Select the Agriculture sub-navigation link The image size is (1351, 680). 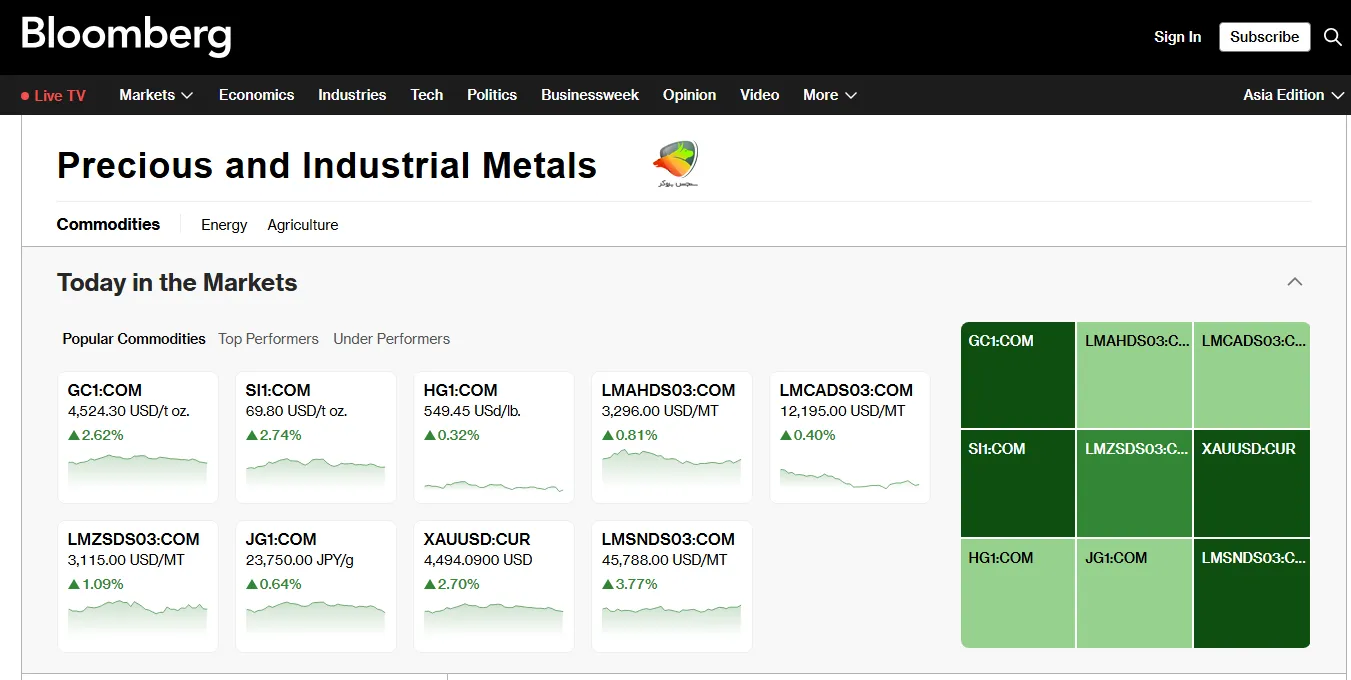tap(303, 225)
